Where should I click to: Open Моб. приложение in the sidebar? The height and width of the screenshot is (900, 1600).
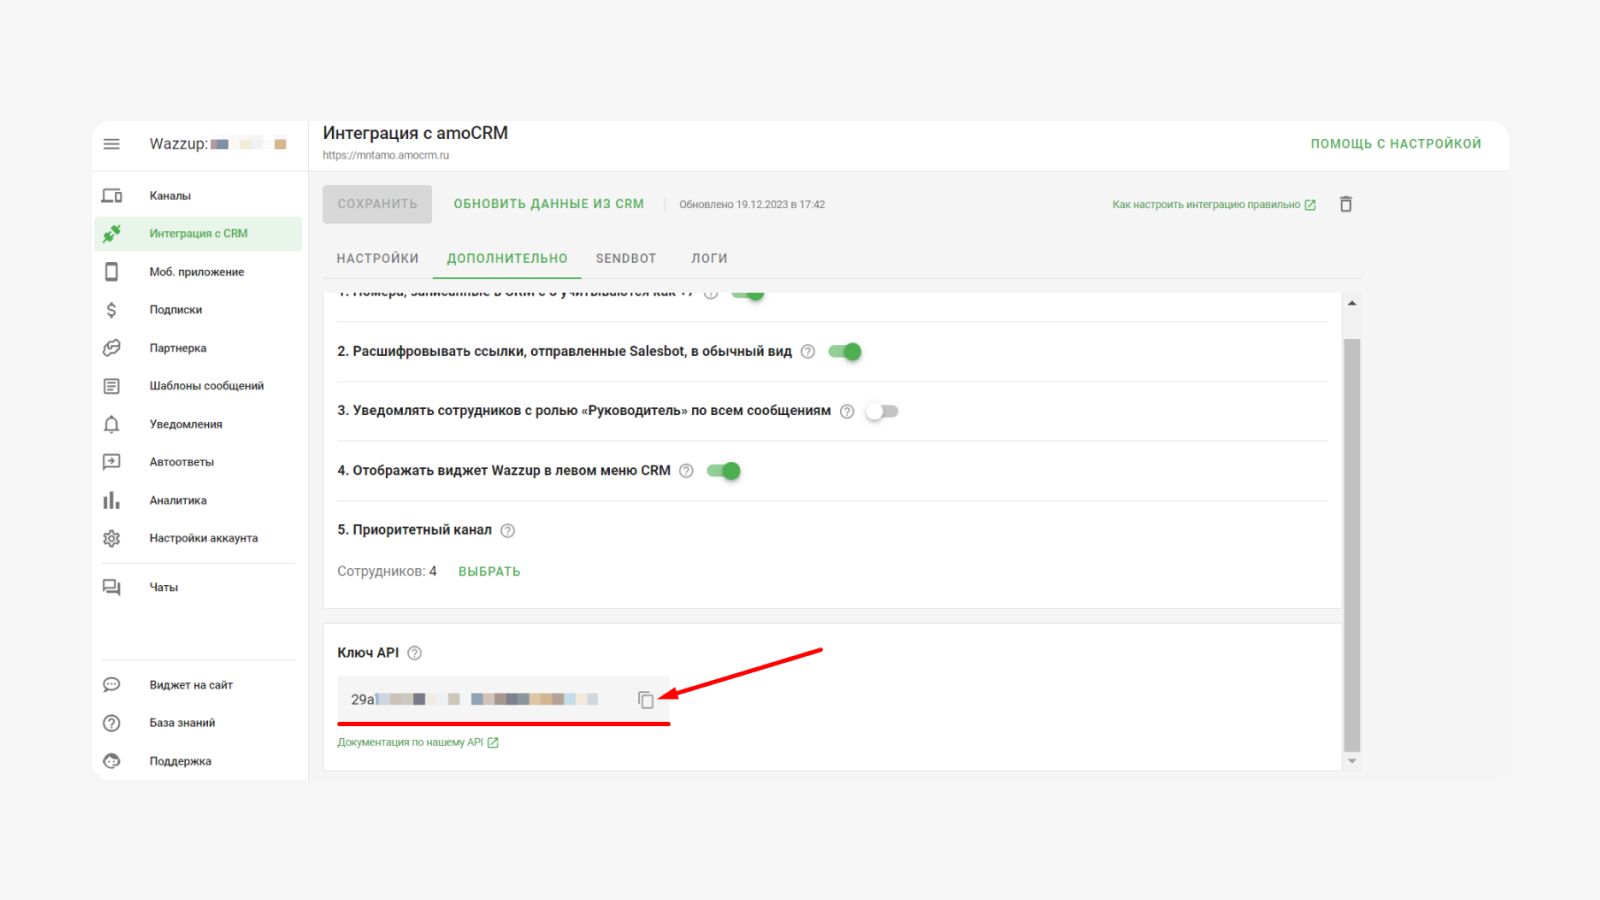click(x=198, y=272)
